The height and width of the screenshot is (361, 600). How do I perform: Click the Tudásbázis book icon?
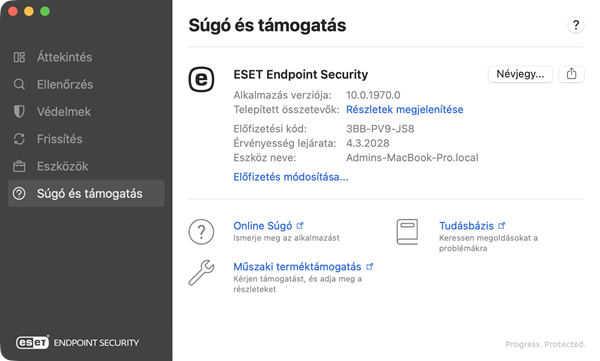point(407,232)
